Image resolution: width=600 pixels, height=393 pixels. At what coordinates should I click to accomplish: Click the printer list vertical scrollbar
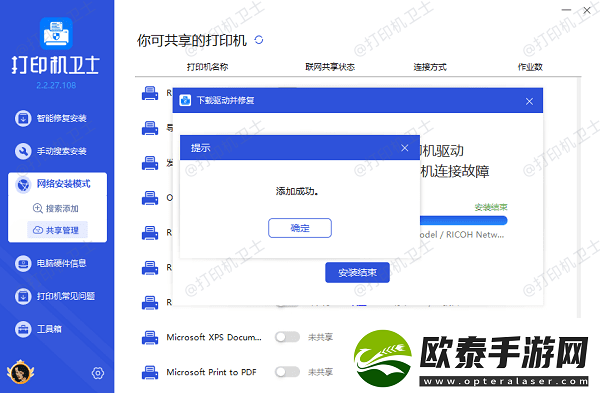pos(579,197)
